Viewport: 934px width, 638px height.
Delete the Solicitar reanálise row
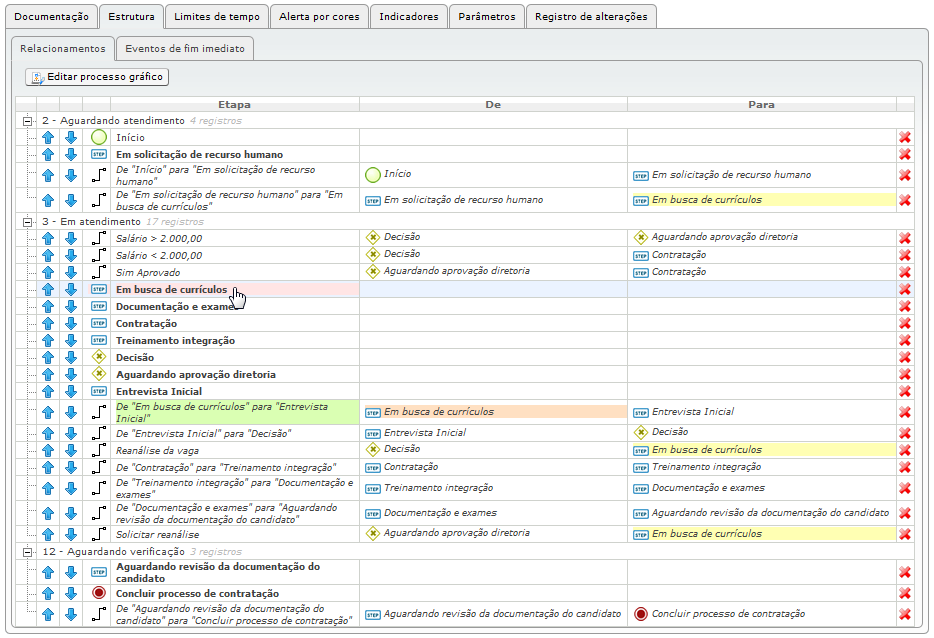(x=905, y=535)
